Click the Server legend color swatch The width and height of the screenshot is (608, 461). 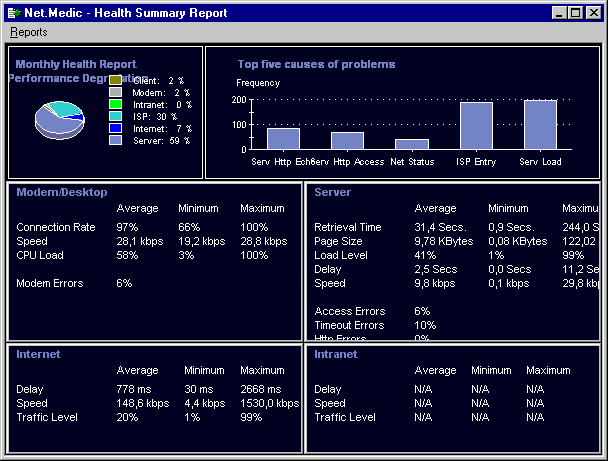(x=115, y=140)
